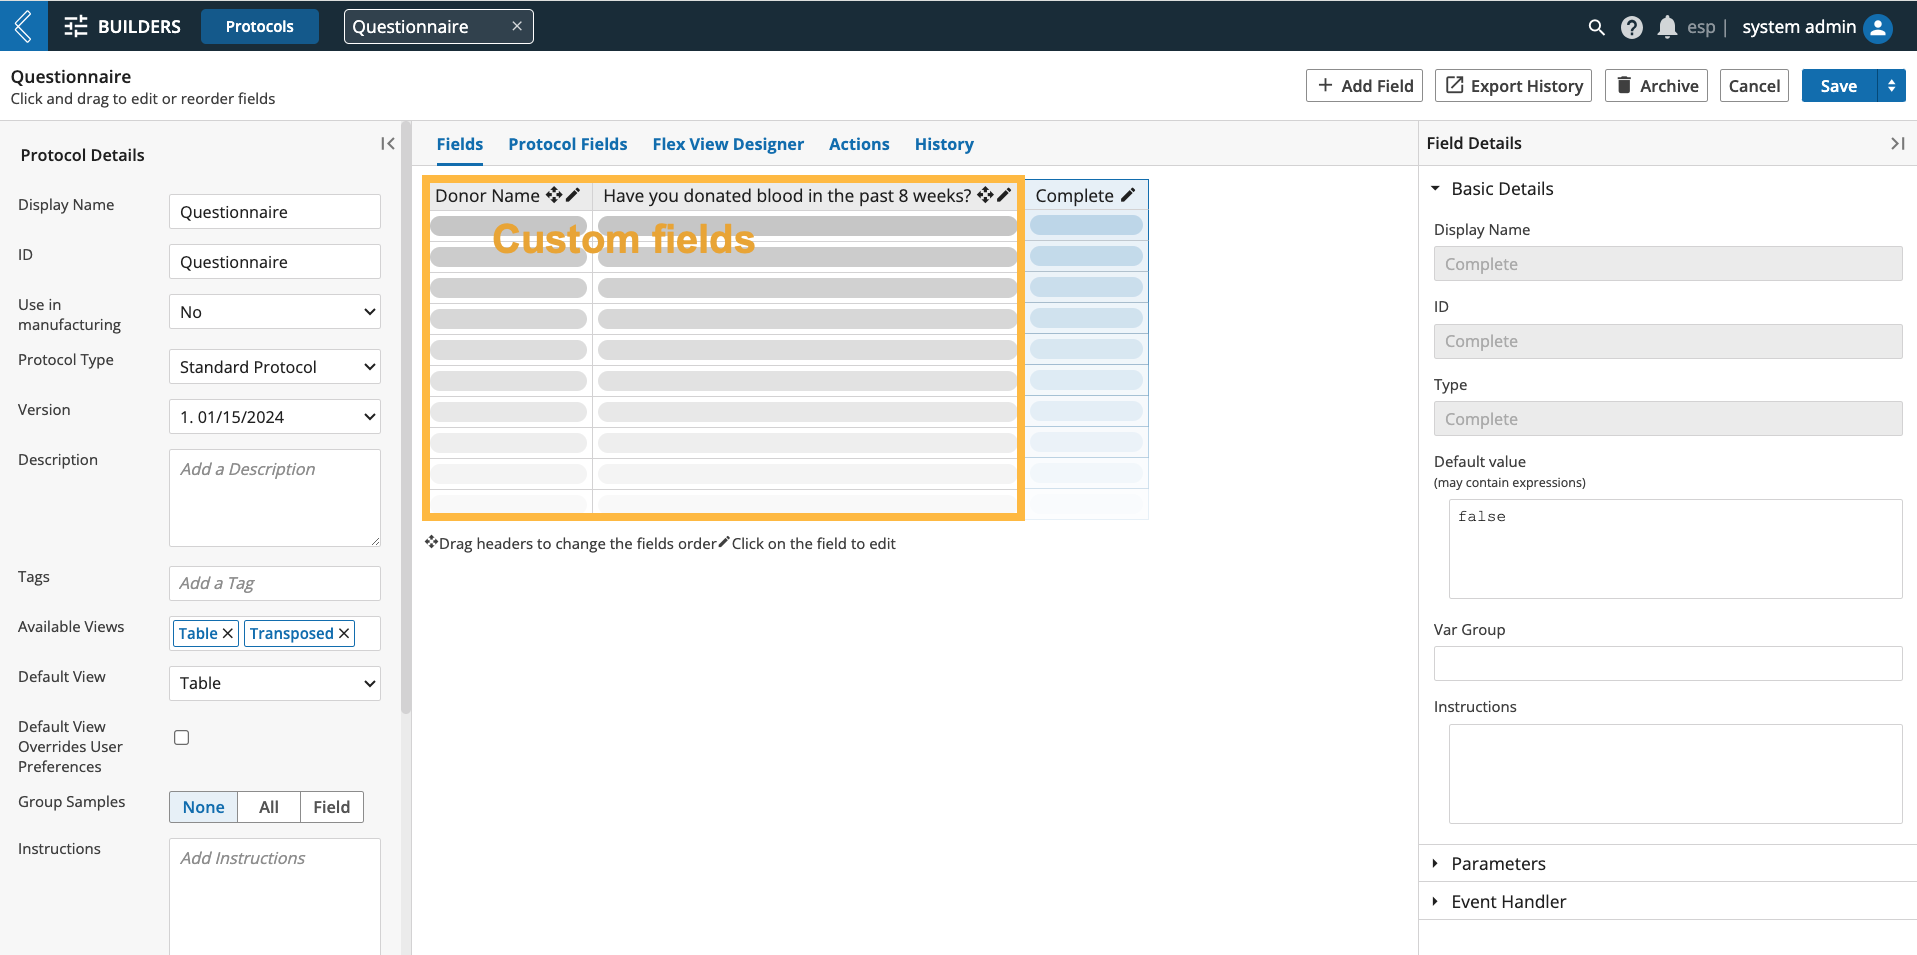Remove the Transposed view tag
The height and width of the screenshot is (955, 1917).
[x=344, y=633]
